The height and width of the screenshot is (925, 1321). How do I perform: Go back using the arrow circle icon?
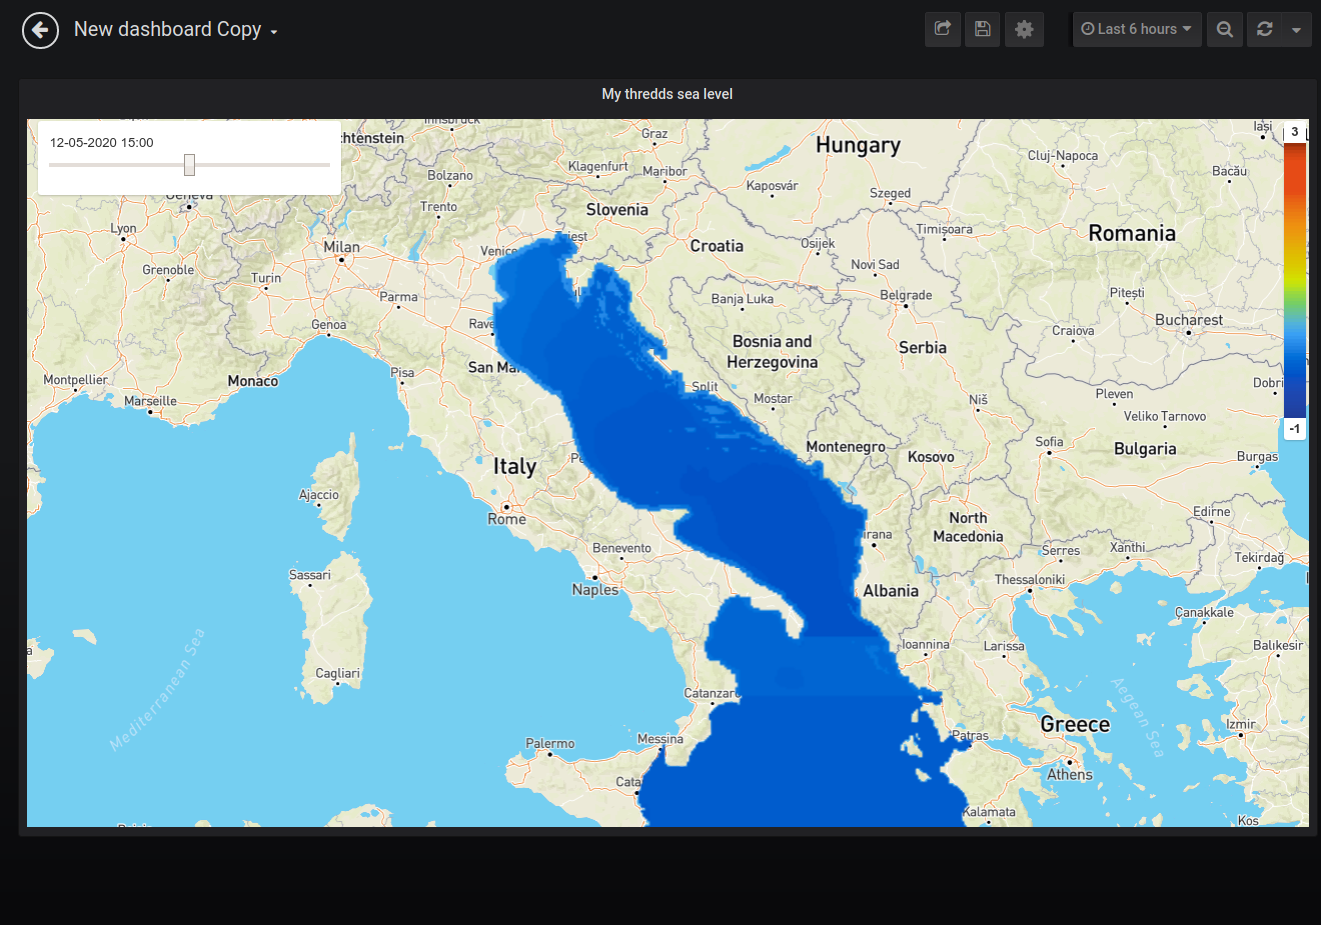point(40,30)
